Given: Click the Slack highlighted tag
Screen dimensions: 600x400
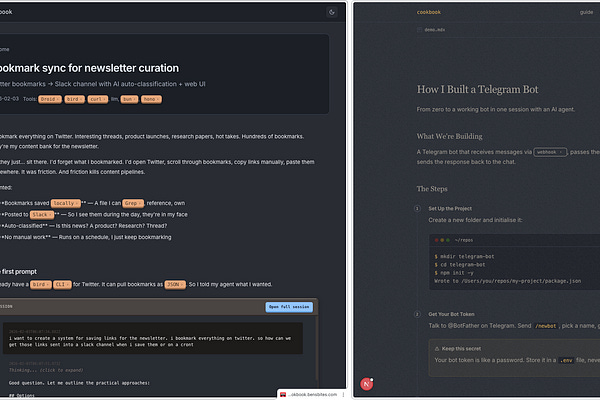Looking at the screenshot, I should pyautogui.click(x=42, y=215).
